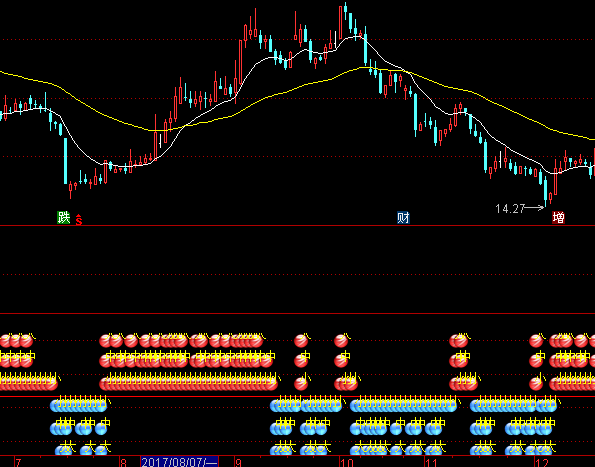Viewport: 595px width, 467px height.
Task: Select the 2017/08/07 date label
Action: (179, 462)
